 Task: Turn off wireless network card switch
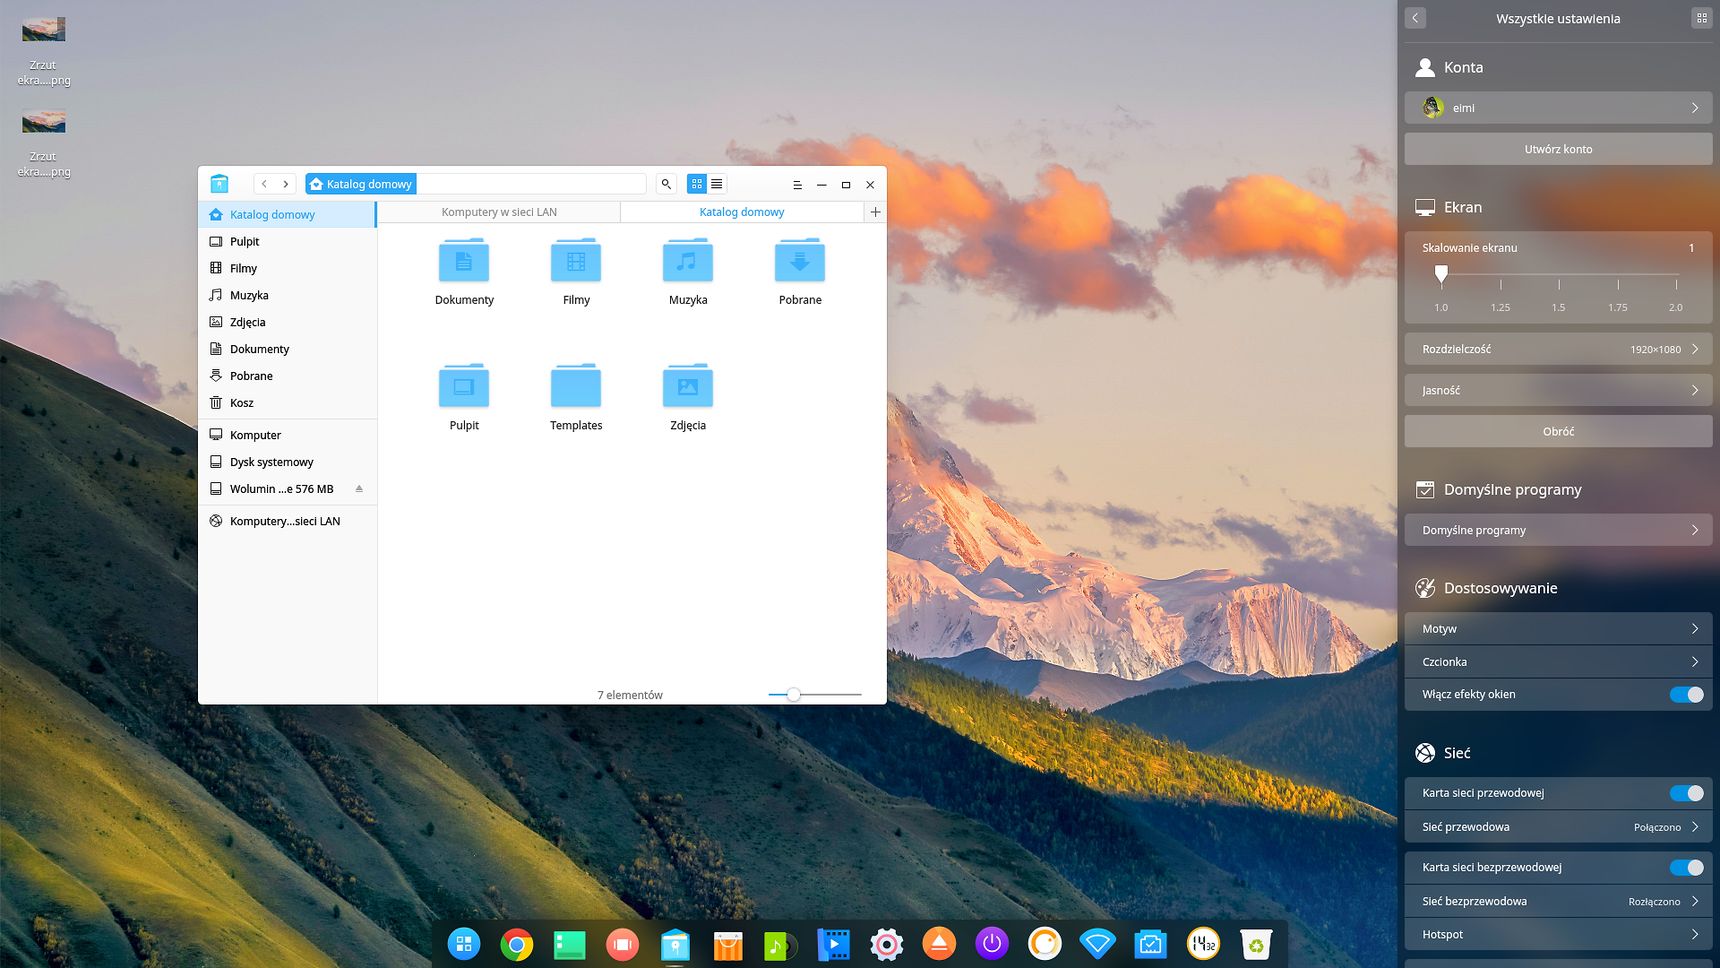[x=1687, y=867]
